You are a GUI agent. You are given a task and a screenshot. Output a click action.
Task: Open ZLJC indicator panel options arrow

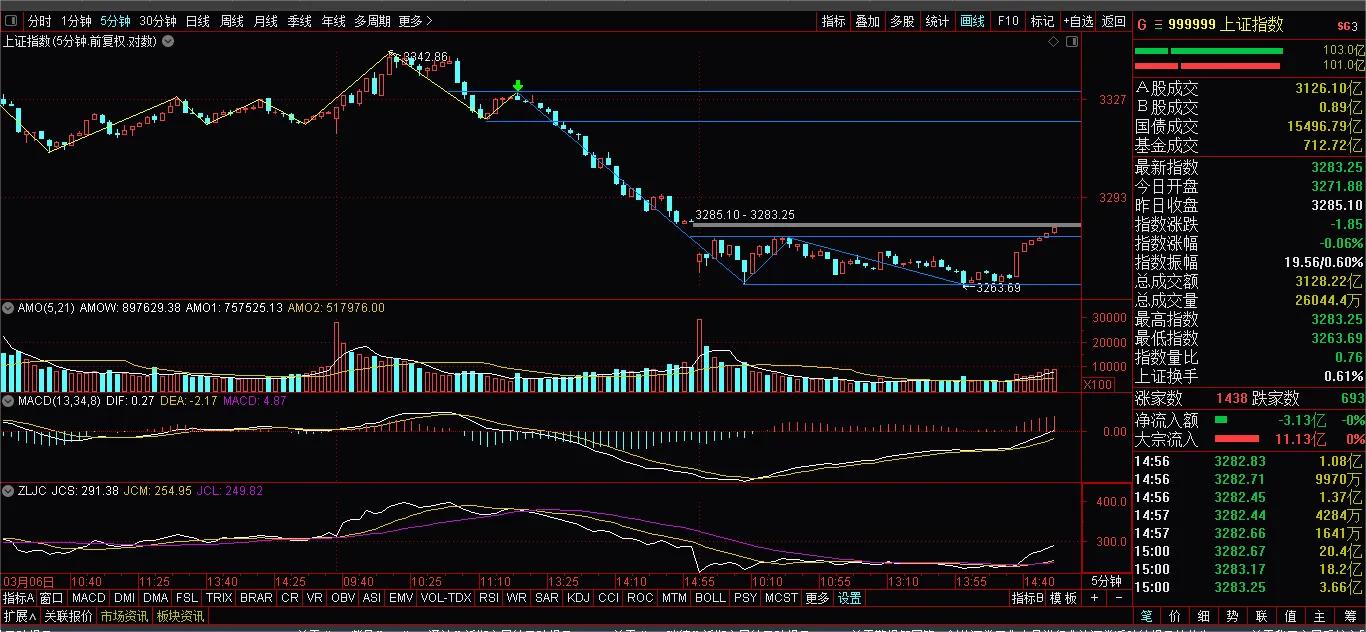click(x=10, y=491)
